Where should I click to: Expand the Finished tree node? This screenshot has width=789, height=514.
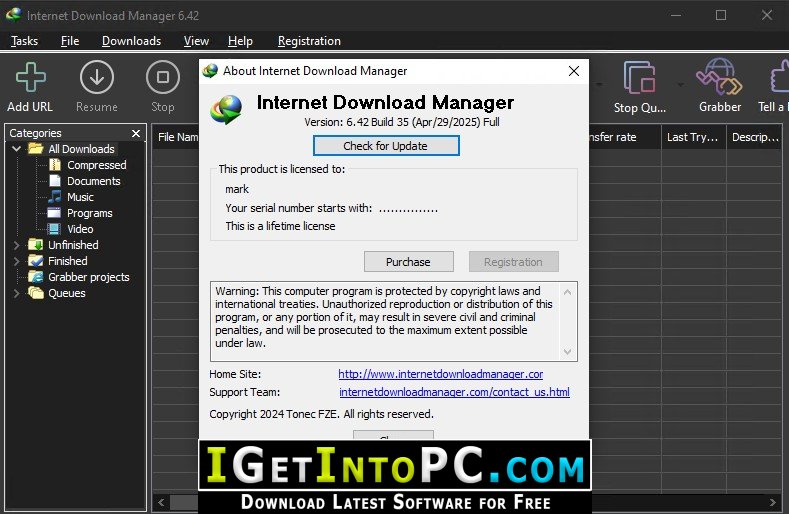[17, 261]
